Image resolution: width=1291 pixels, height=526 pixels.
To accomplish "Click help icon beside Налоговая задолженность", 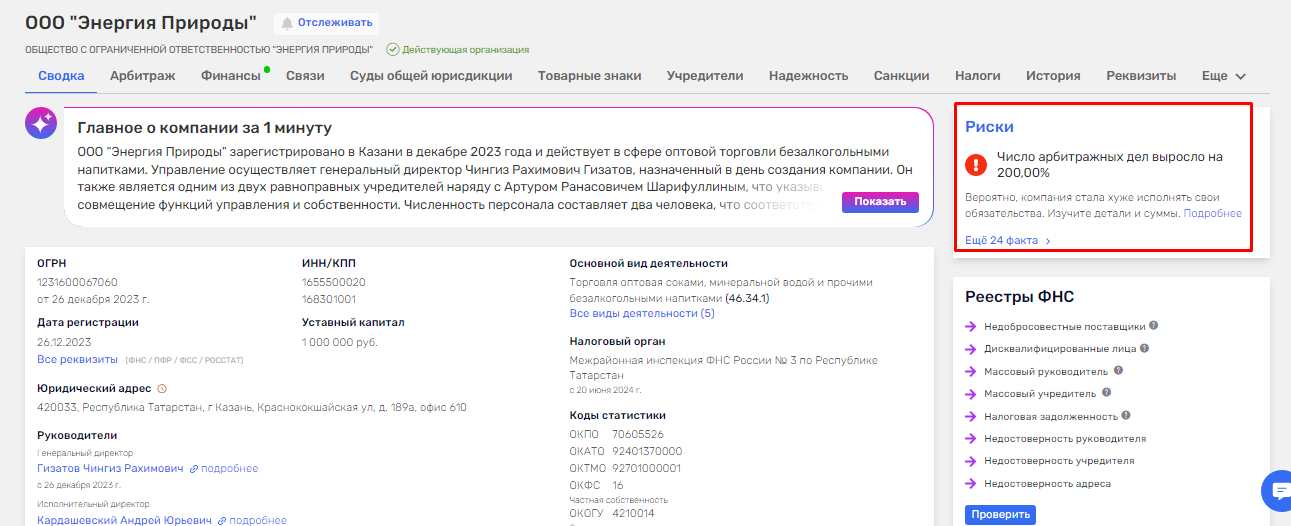I will [1126, 416].
